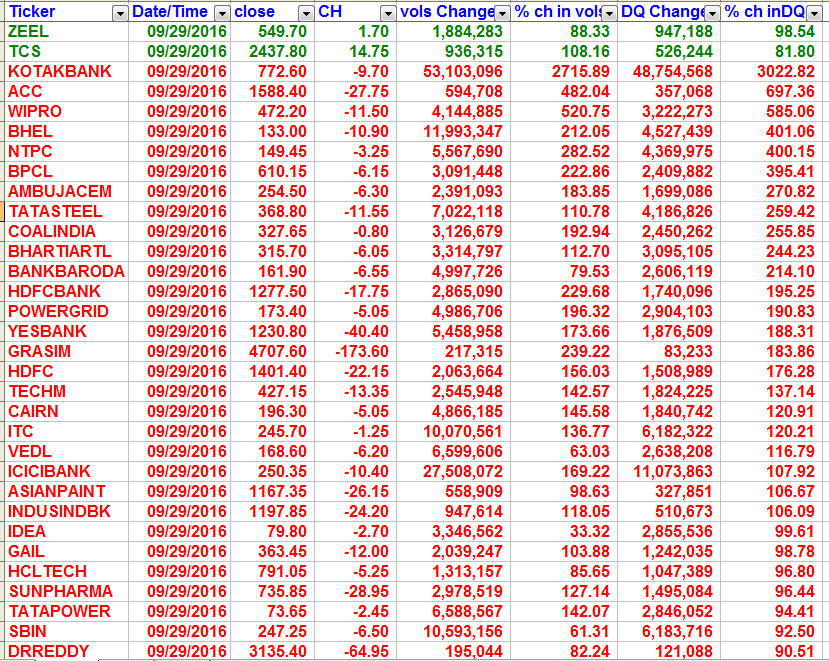Click the Ticker column header label
Viewport: 829px width, 661px height.
click(32, 12)
